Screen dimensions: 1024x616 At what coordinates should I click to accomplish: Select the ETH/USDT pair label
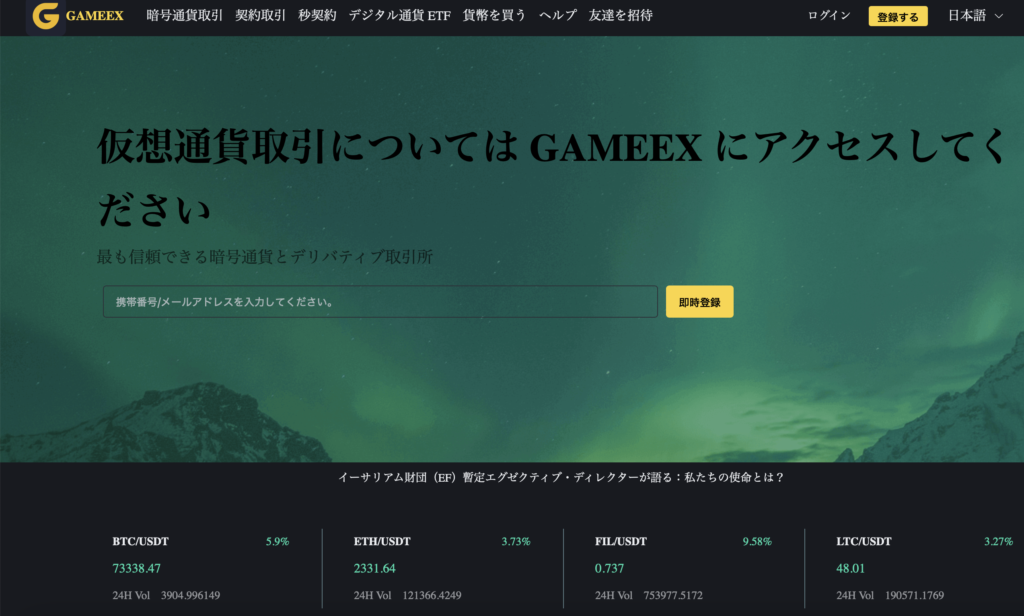[x=382, y=542]
